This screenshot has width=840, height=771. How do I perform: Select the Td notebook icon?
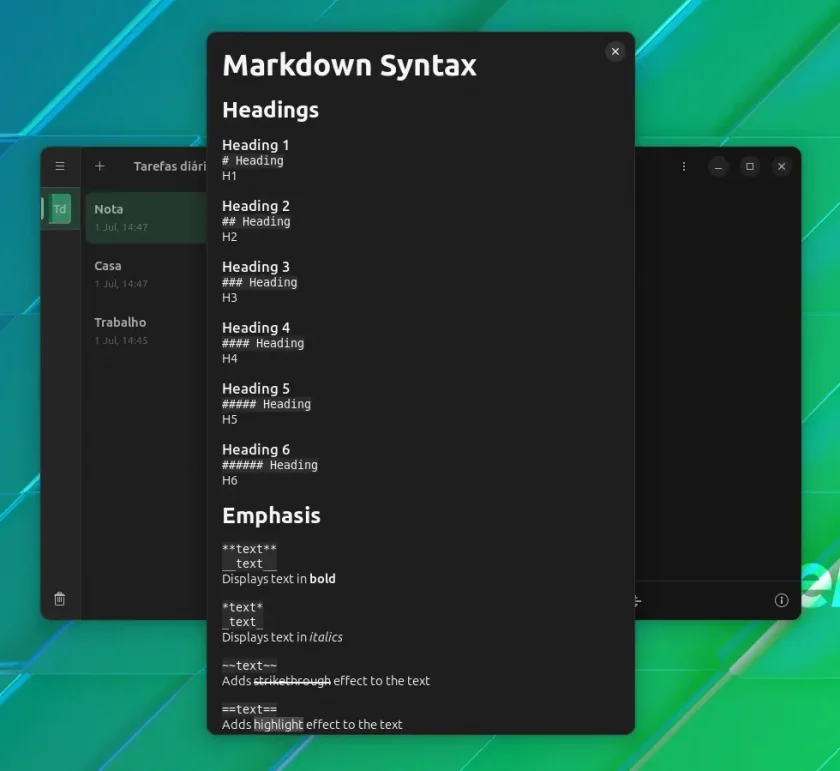pyautogui.click(x=59, y=209)
